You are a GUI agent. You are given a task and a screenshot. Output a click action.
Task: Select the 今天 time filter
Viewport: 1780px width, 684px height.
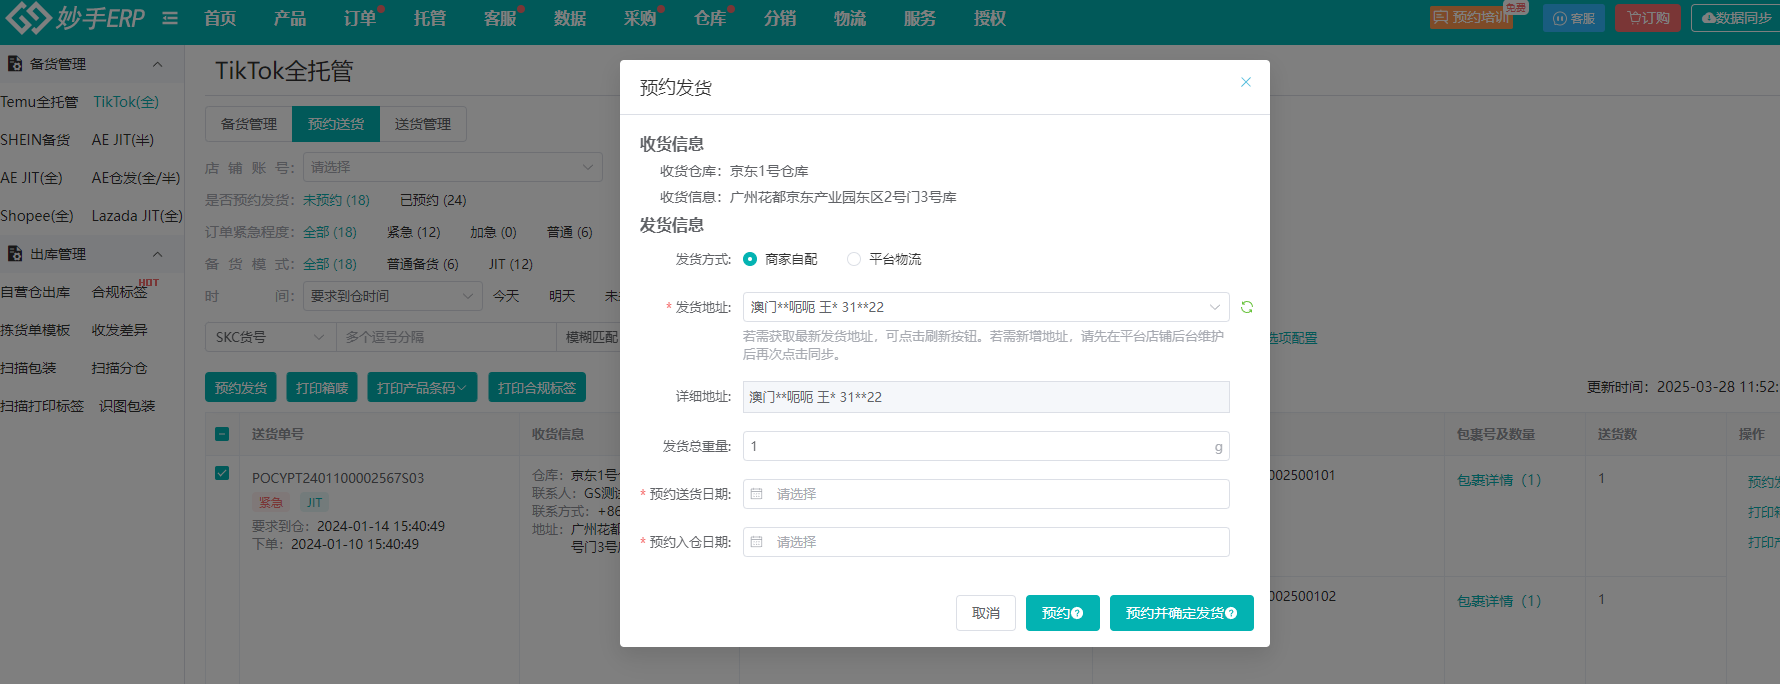506,296
